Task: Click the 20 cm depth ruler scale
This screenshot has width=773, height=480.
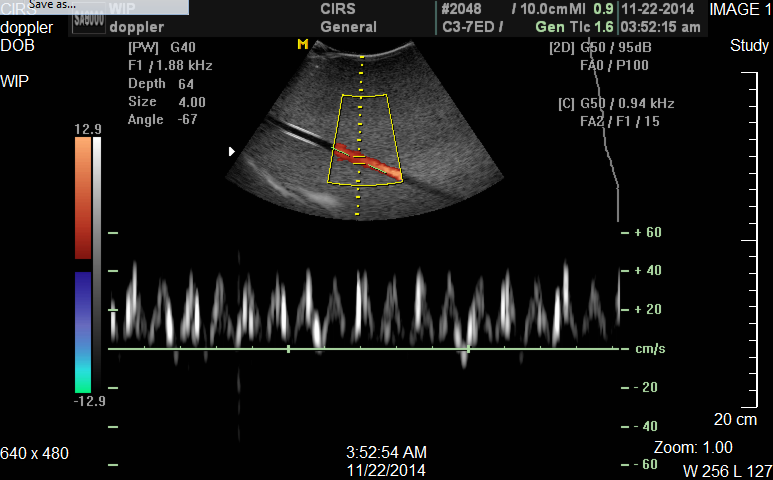Action: coord(749,240)
